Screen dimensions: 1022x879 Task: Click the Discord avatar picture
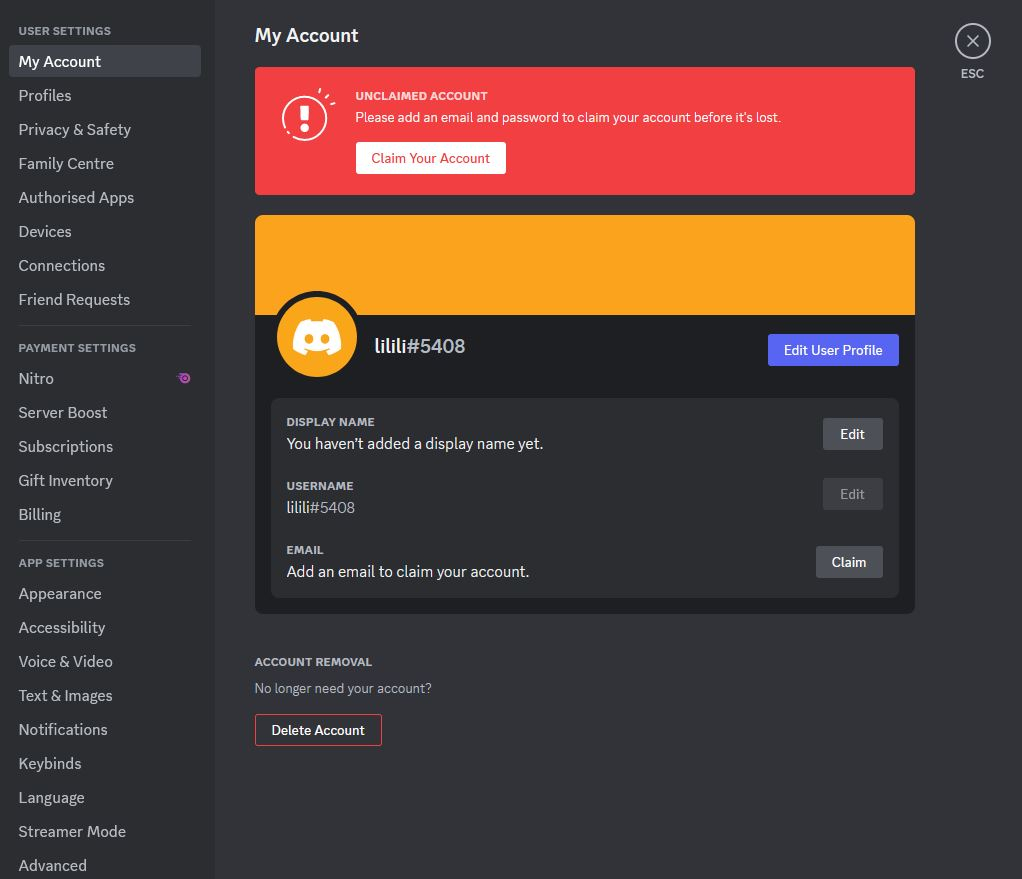(x=317, y=337)
